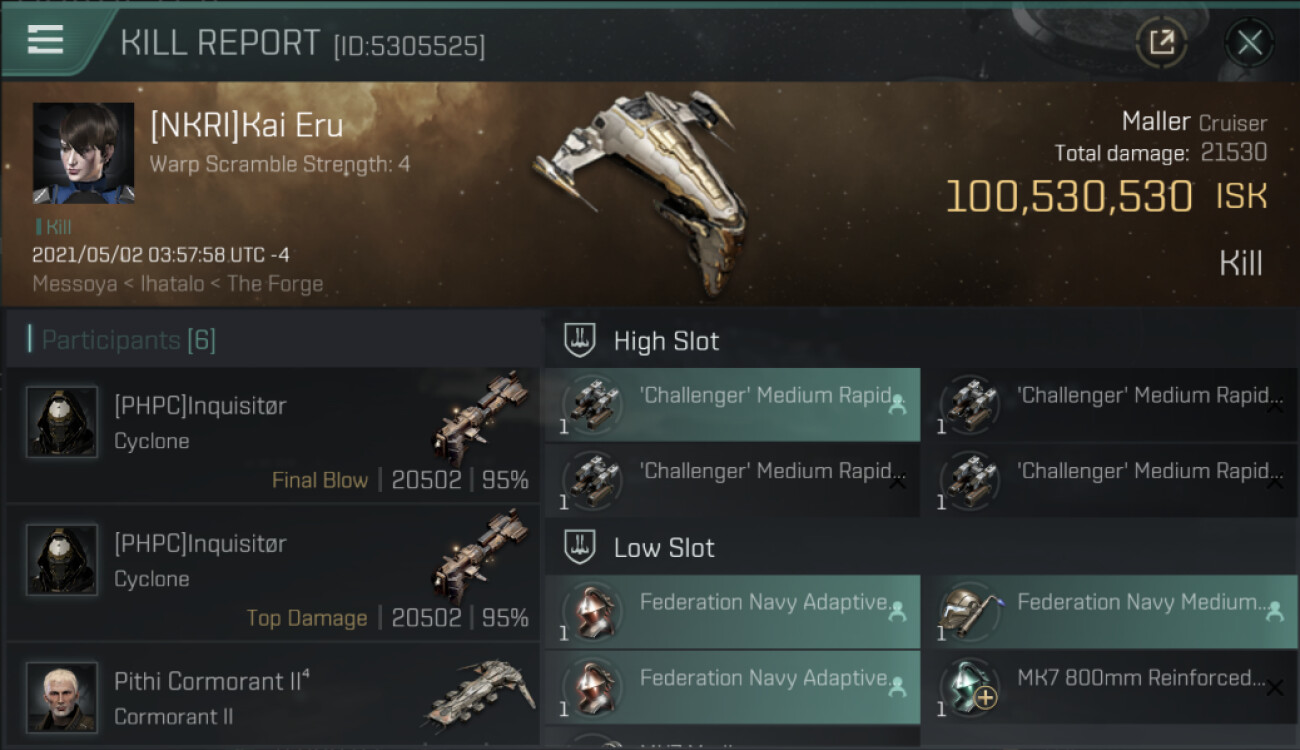
Task: Click the first Federation Navy Adaptive icon
Action: (593, 611)
